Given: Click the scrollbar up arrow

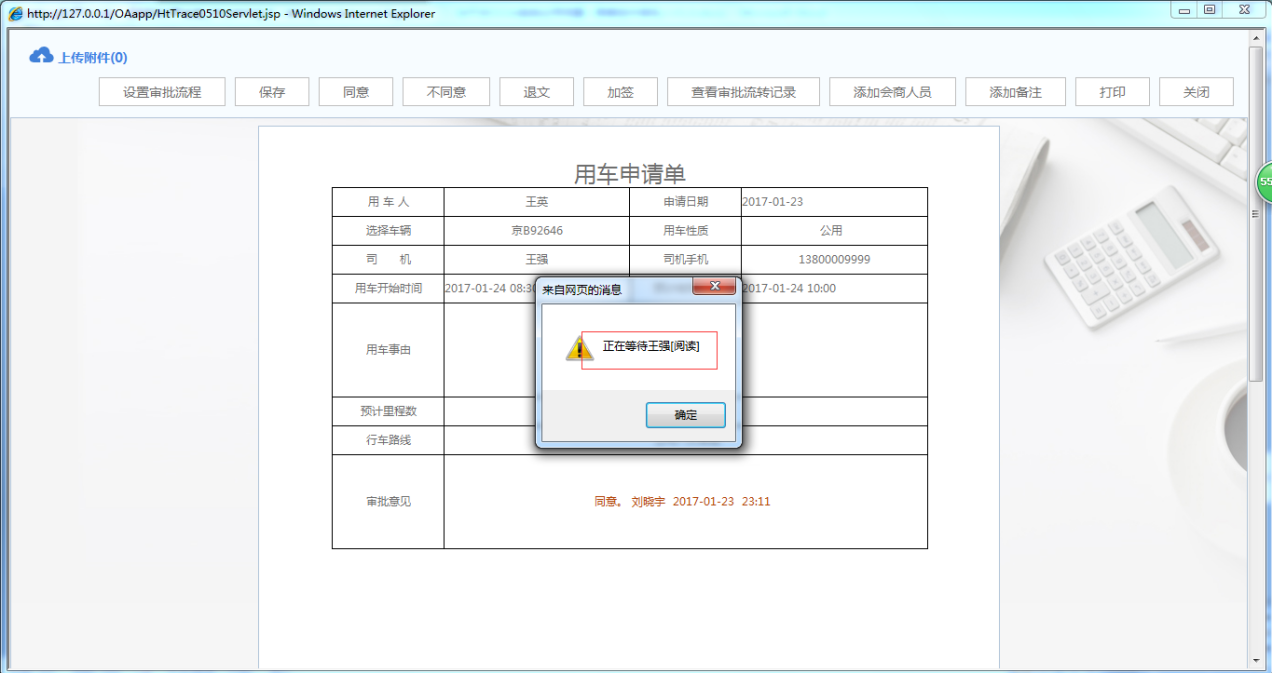Looking at the screenshot, I should [x=1255, y=36].
